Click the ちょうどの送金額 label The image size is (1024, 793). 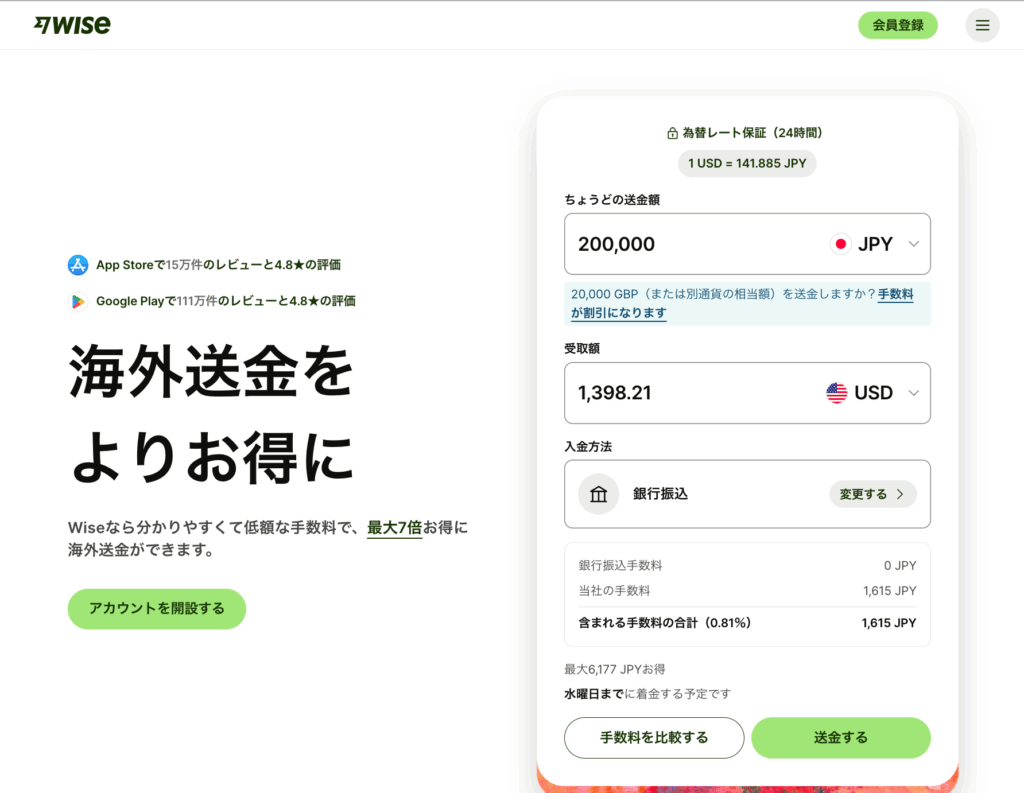(612, 200)
